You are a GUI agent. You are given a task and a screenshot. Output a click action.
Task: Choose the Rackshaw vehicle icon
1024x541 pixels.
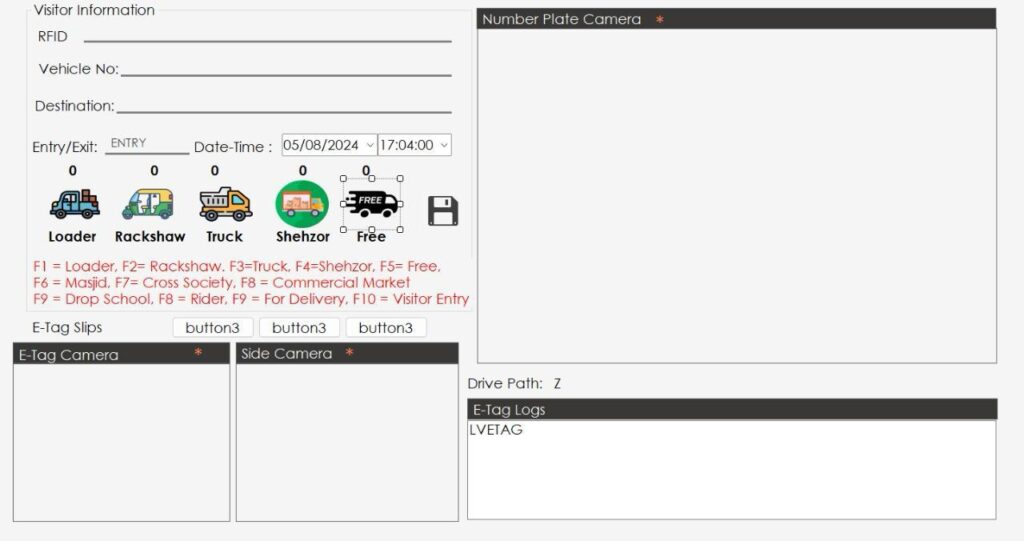(148, 205)
